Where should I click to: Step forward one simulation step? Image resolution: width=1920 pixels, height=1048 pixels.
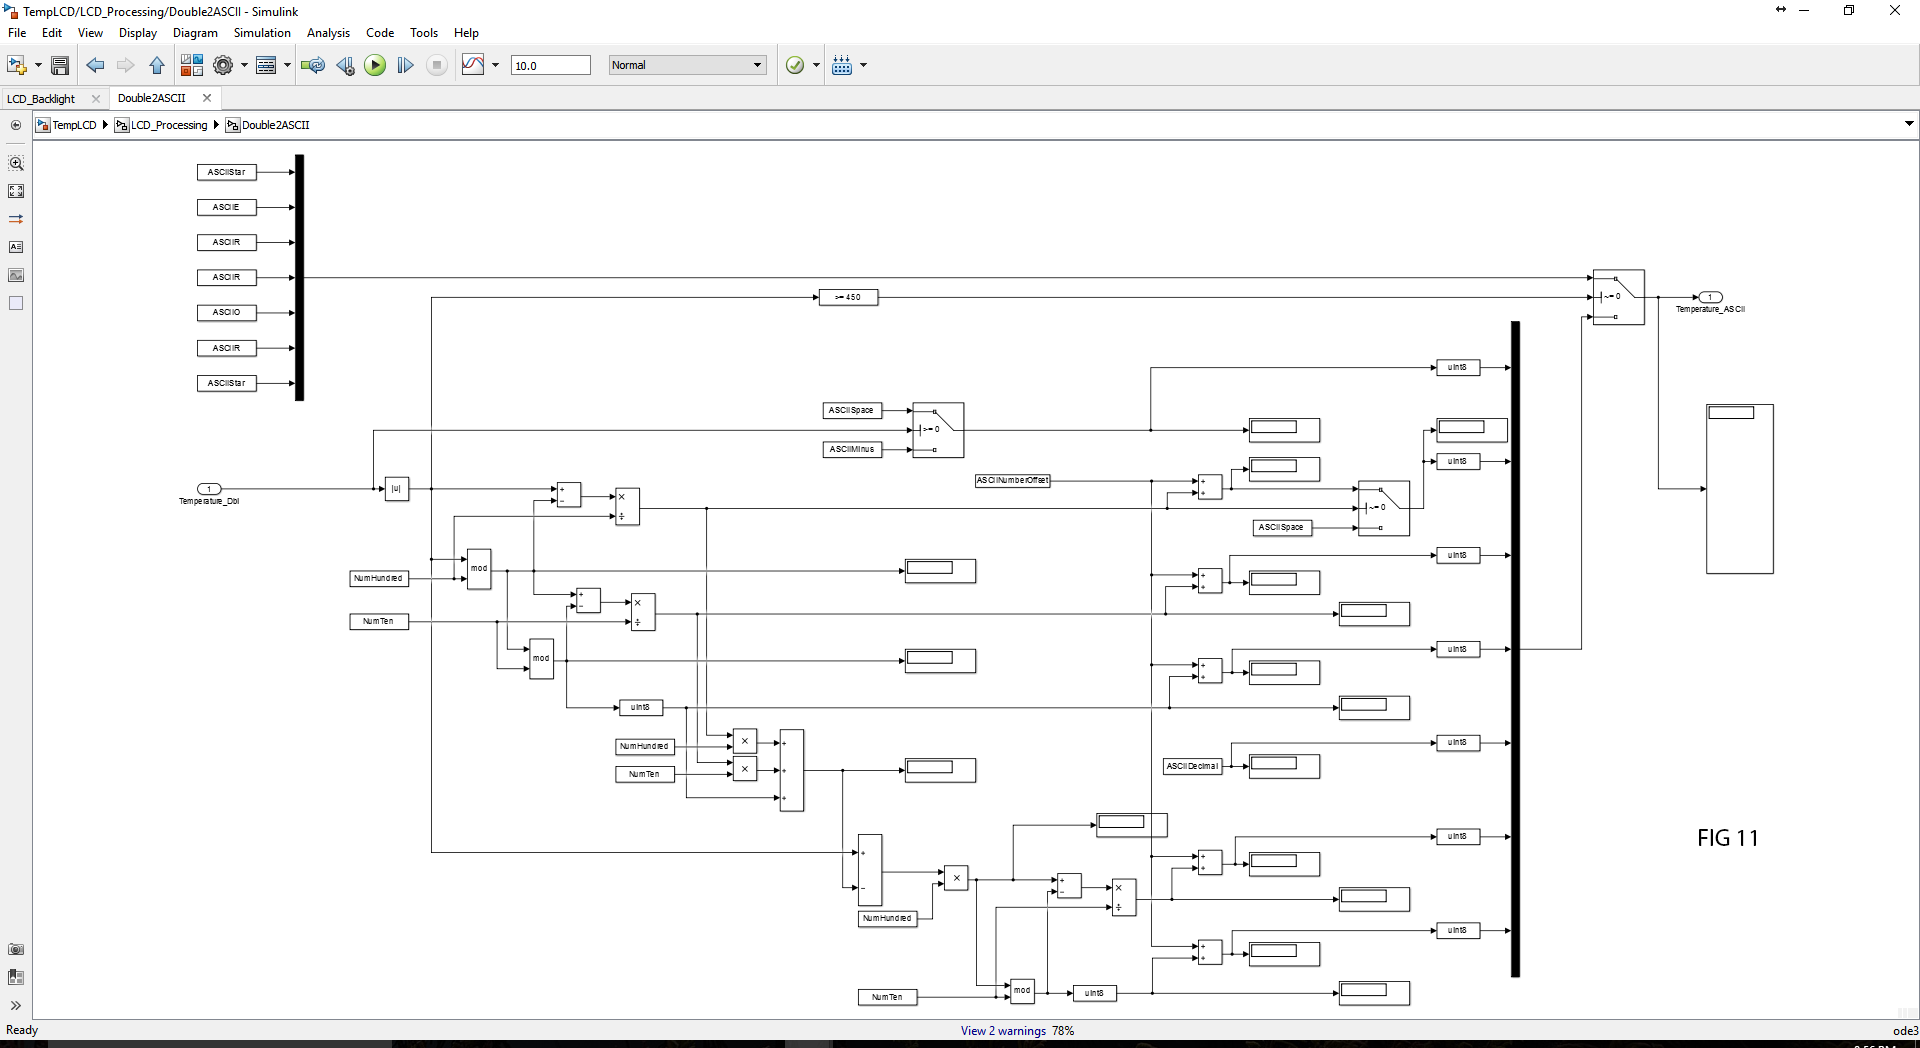(405, 65)
